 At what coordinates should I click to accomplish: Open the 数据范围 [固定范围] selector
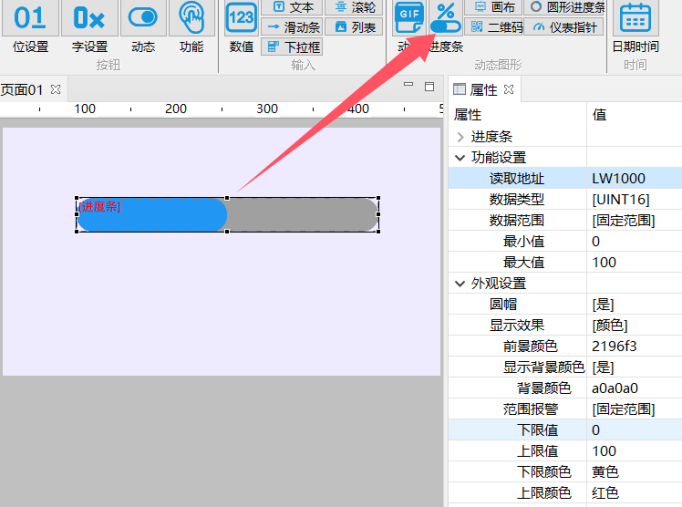[x=634, y=220]
